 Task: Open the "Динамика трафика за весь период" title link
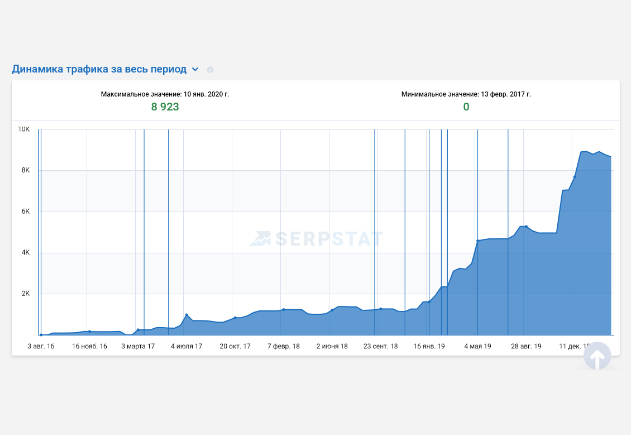click(x=99, y=69)
